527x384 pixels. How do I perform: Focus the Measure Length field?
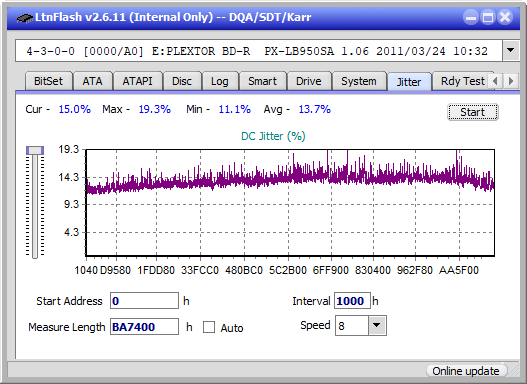(144, 327)
